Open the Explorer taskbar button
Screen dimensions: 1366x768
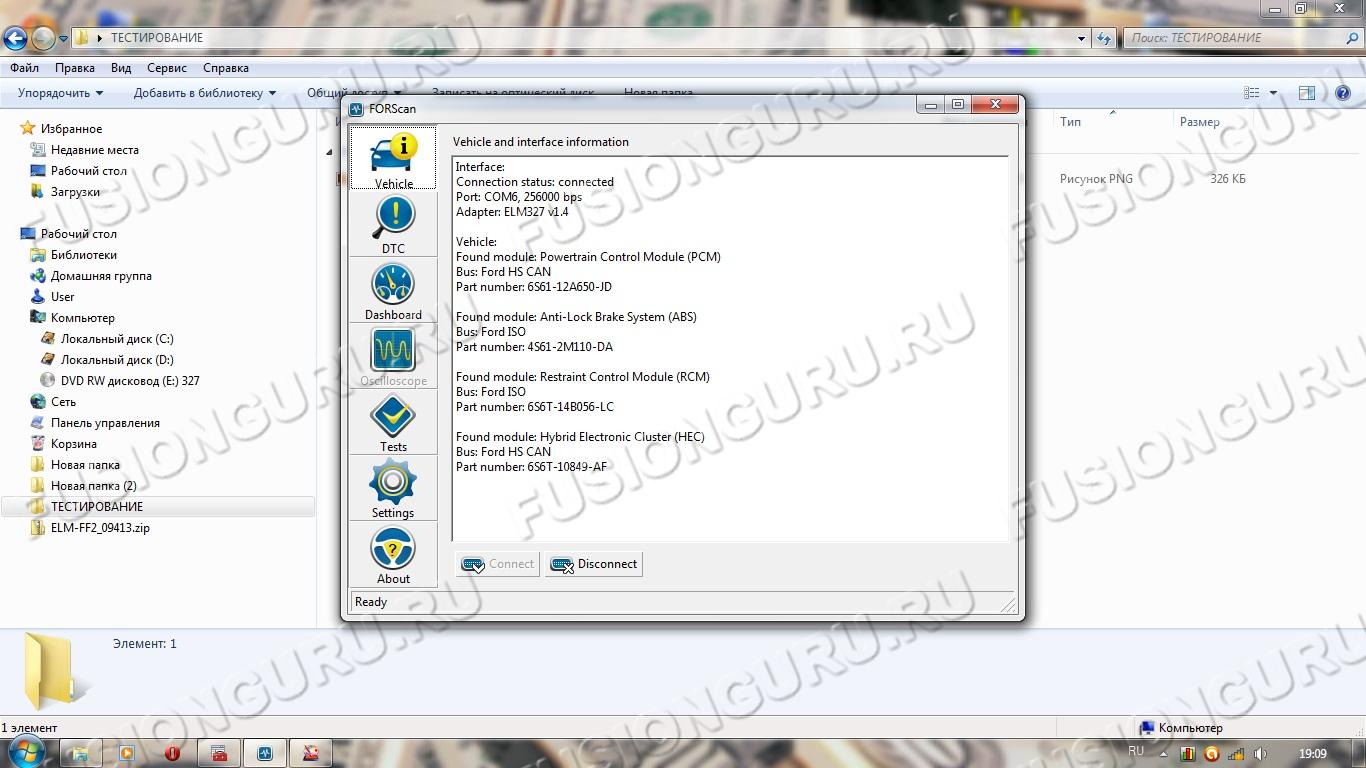80,753
